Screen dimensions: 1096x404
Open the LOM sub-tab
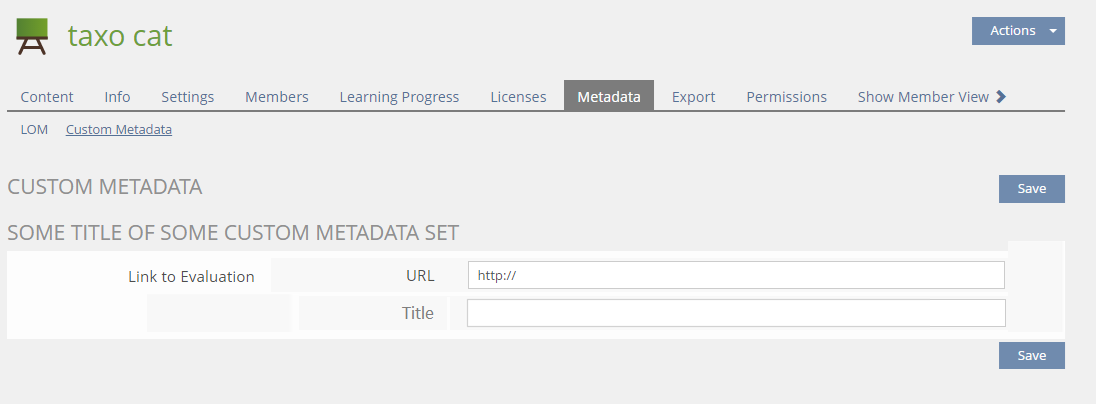34,130
